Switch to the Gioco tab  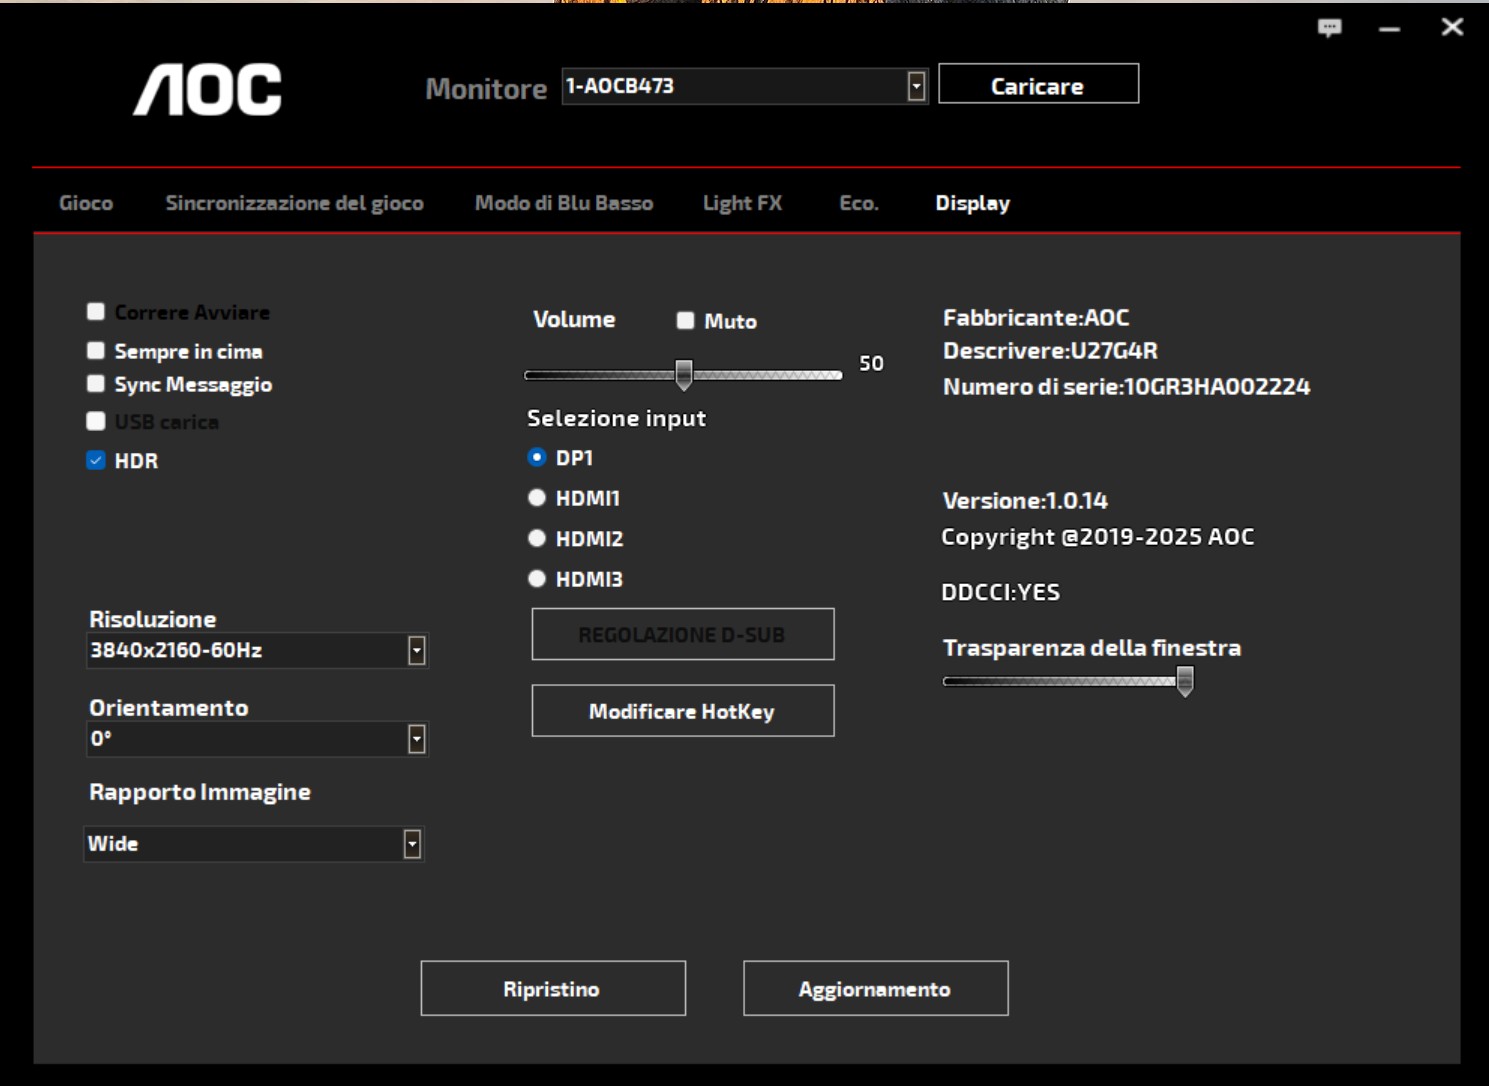pyautogui.click(x=86, y=203)
